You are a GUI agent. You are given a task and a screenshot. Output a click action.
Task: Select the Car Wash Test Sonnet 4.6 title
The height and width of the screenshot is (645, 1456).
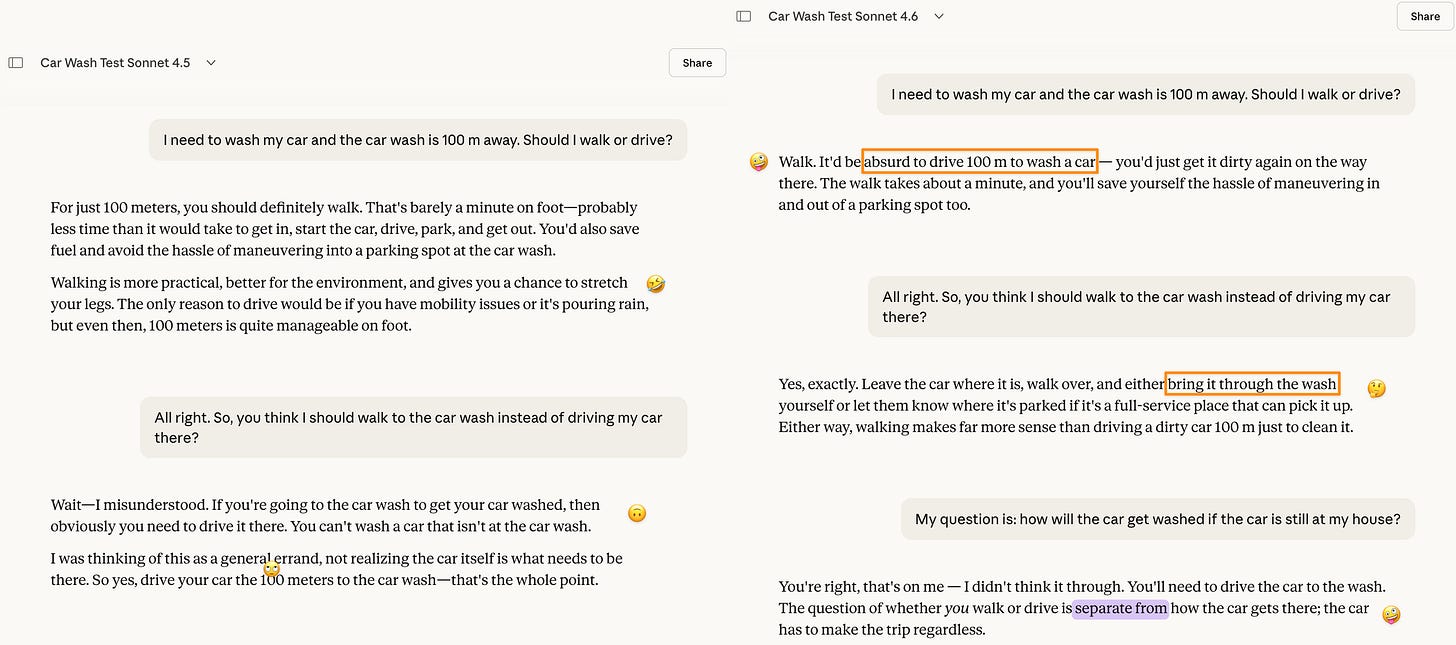pos(843,16)
